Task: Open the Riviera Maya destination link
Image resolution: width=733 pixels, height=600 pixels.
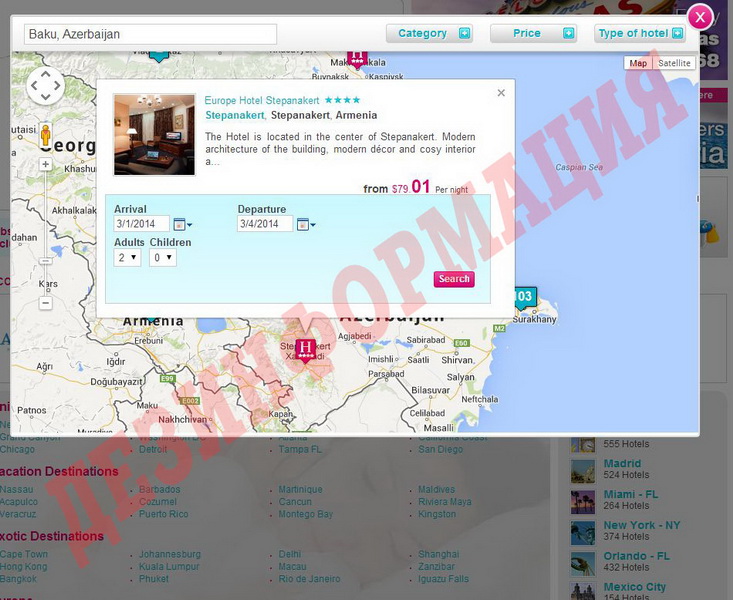Action: click(x=445, y=502)
